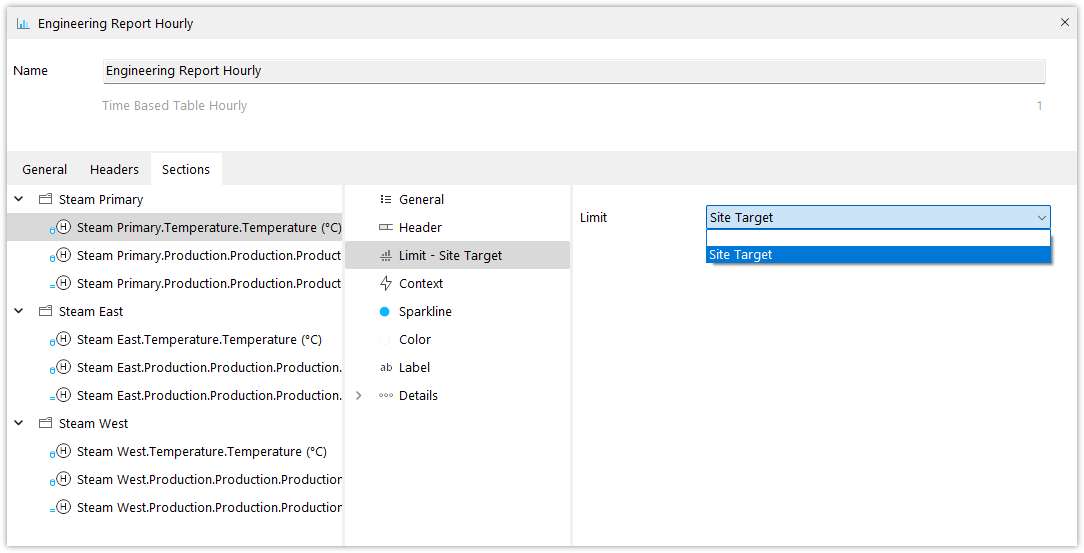
Task: Select Steam East.Temperature.Temperature (°C) row
Action: click(x=175, y=339)
